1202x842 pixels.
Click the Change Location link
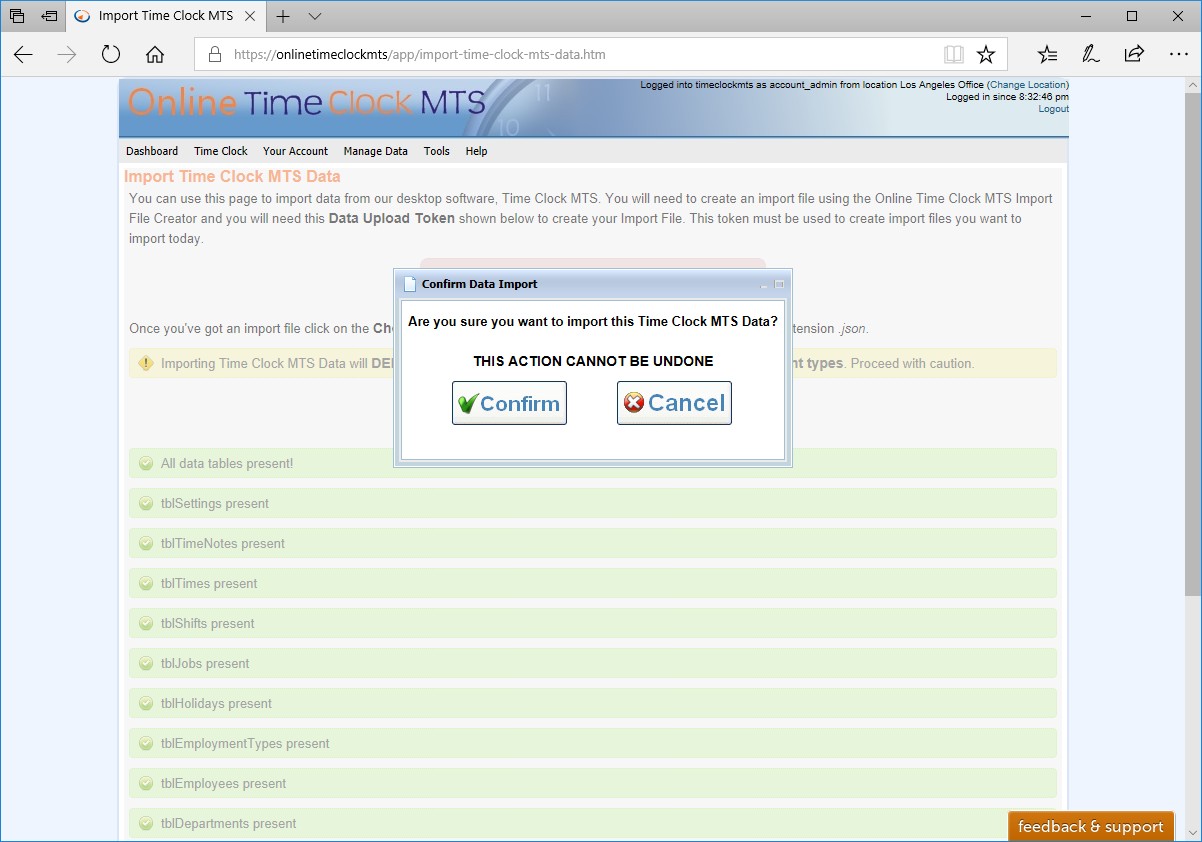[x=1028, y=85]
